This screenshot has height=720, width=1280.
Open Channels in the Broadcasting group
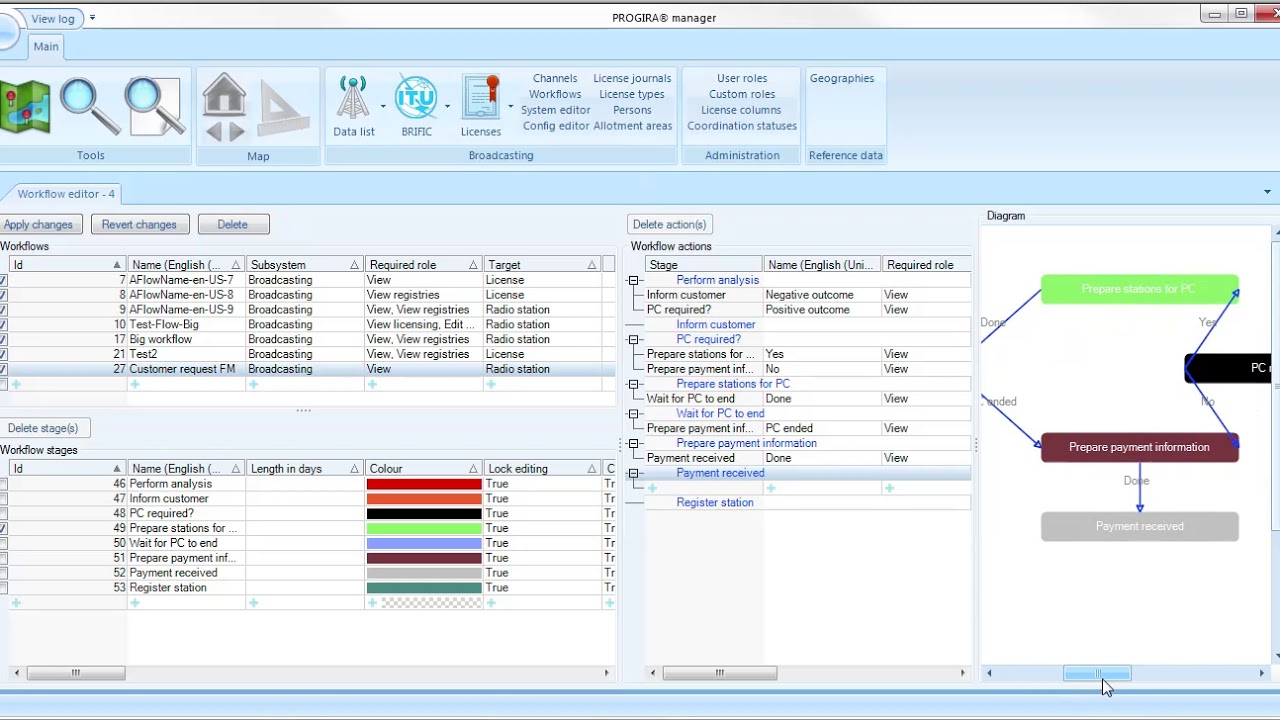coord(555,78)
